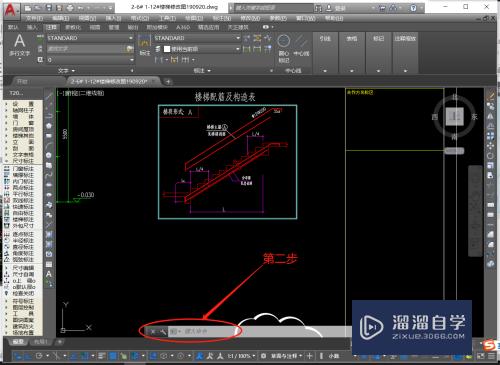Click the Save icon in quick access toolbar
Screen dimensions: 500x365
coord(49,8)
